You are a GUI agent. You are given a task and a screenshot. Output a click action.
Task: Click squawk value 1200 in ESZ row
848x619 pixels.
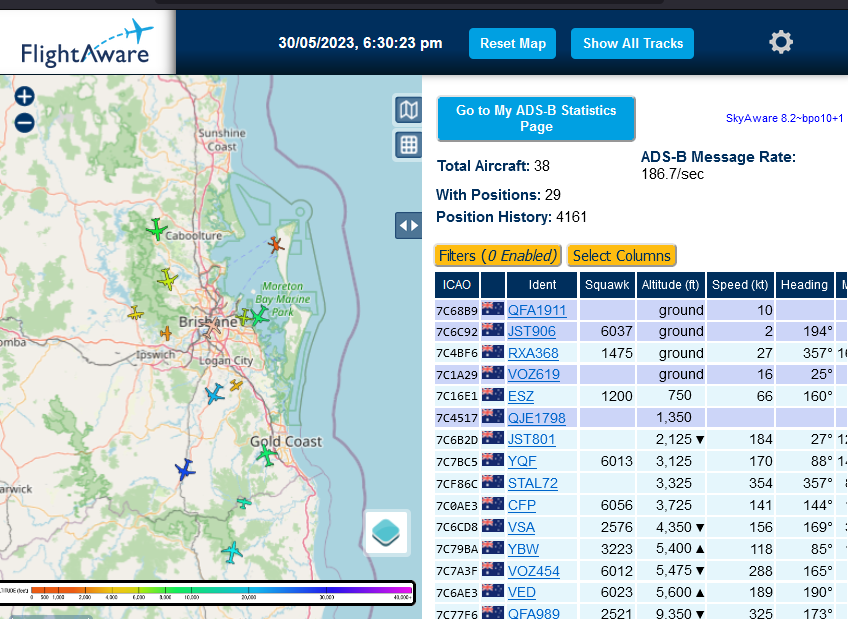[617, 396]
